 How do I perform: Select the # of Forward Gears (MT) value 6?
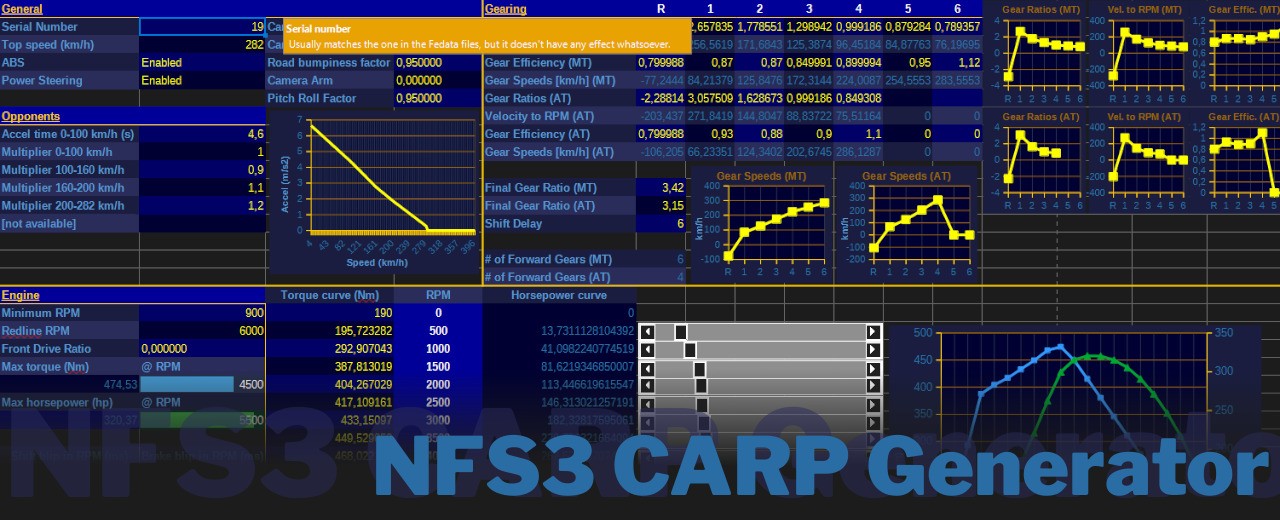661,260
